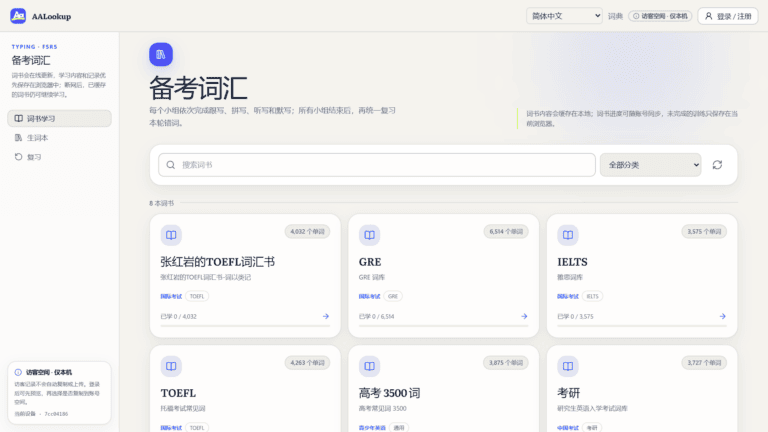Open the 张红岩的TOEFL词汇书 card title
Viewport: 768px width, 432px height.
pos(217,262)
